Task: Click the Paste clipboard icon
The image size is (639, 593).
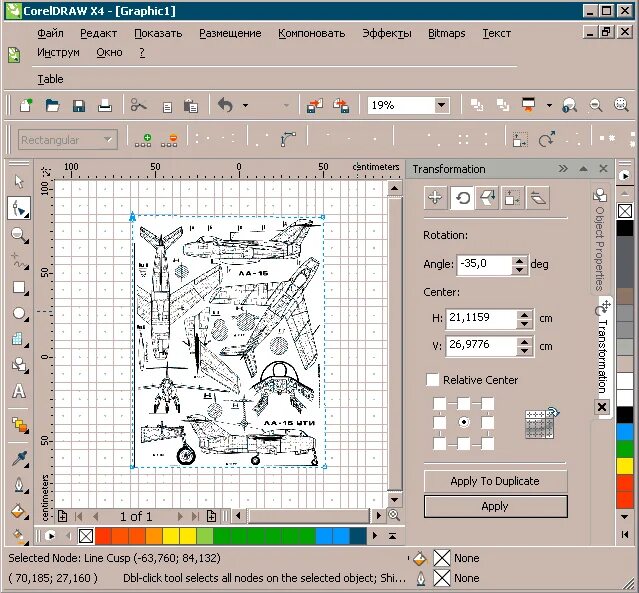Action: pyautogui.click(x=191, y=106)
